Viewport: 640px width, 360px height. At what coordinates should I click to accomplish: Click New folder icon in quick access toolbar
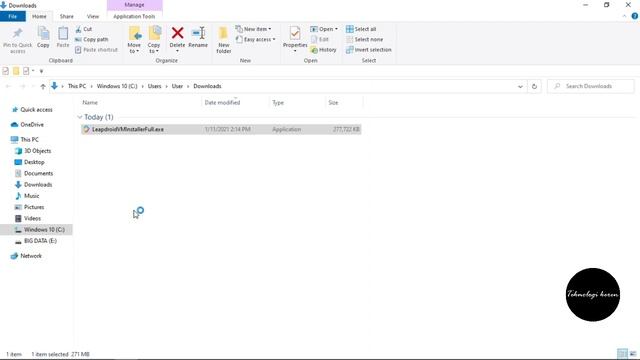16,71
